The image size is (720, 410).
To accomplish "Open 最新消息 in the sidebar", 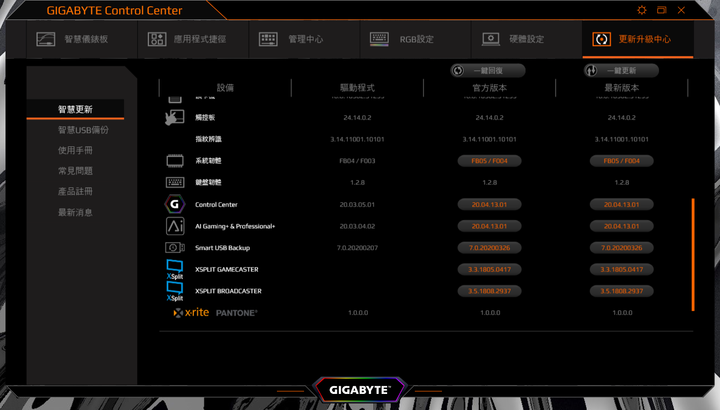I will click(x=75, y=212).
